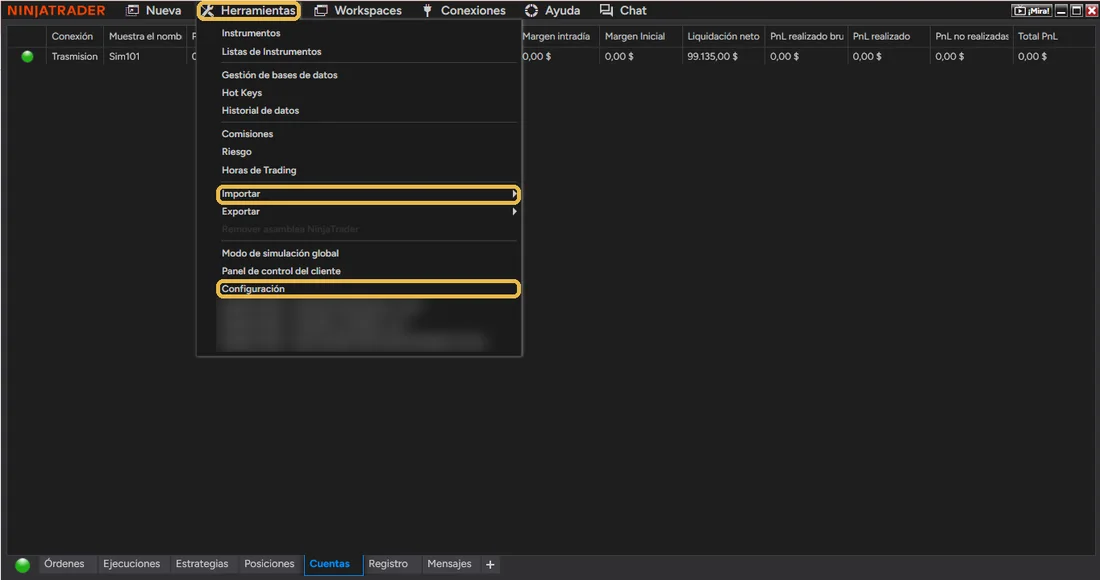Click green status dot in Sim101 row
The image size is (1100, 580).
27,56
